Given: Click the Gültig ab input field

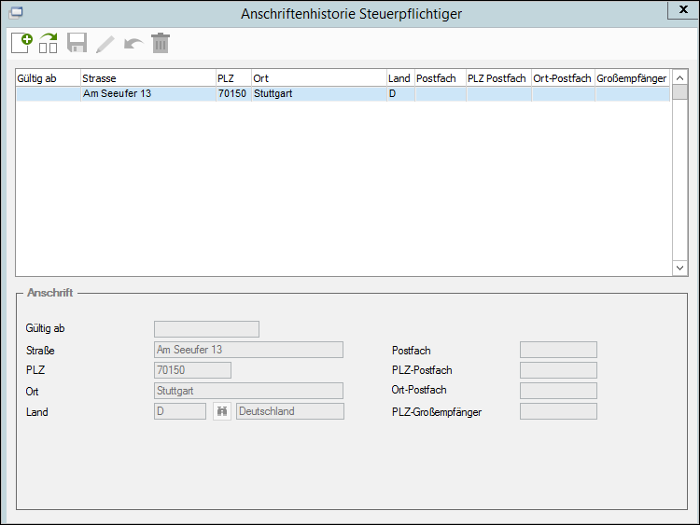Looking at the screenshot, I should (x=207, y=329).
